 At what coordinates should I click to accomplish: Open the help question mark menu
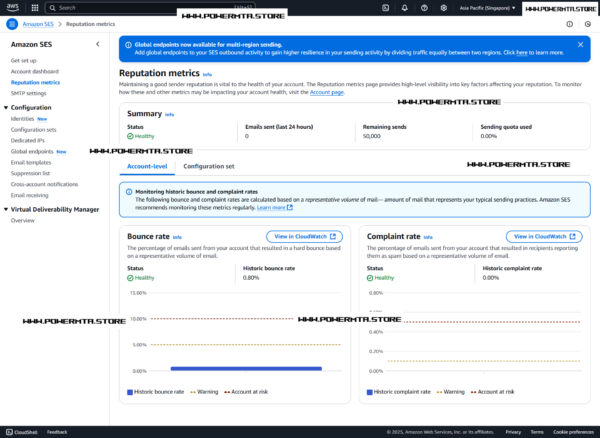click(x=424, y=8)
